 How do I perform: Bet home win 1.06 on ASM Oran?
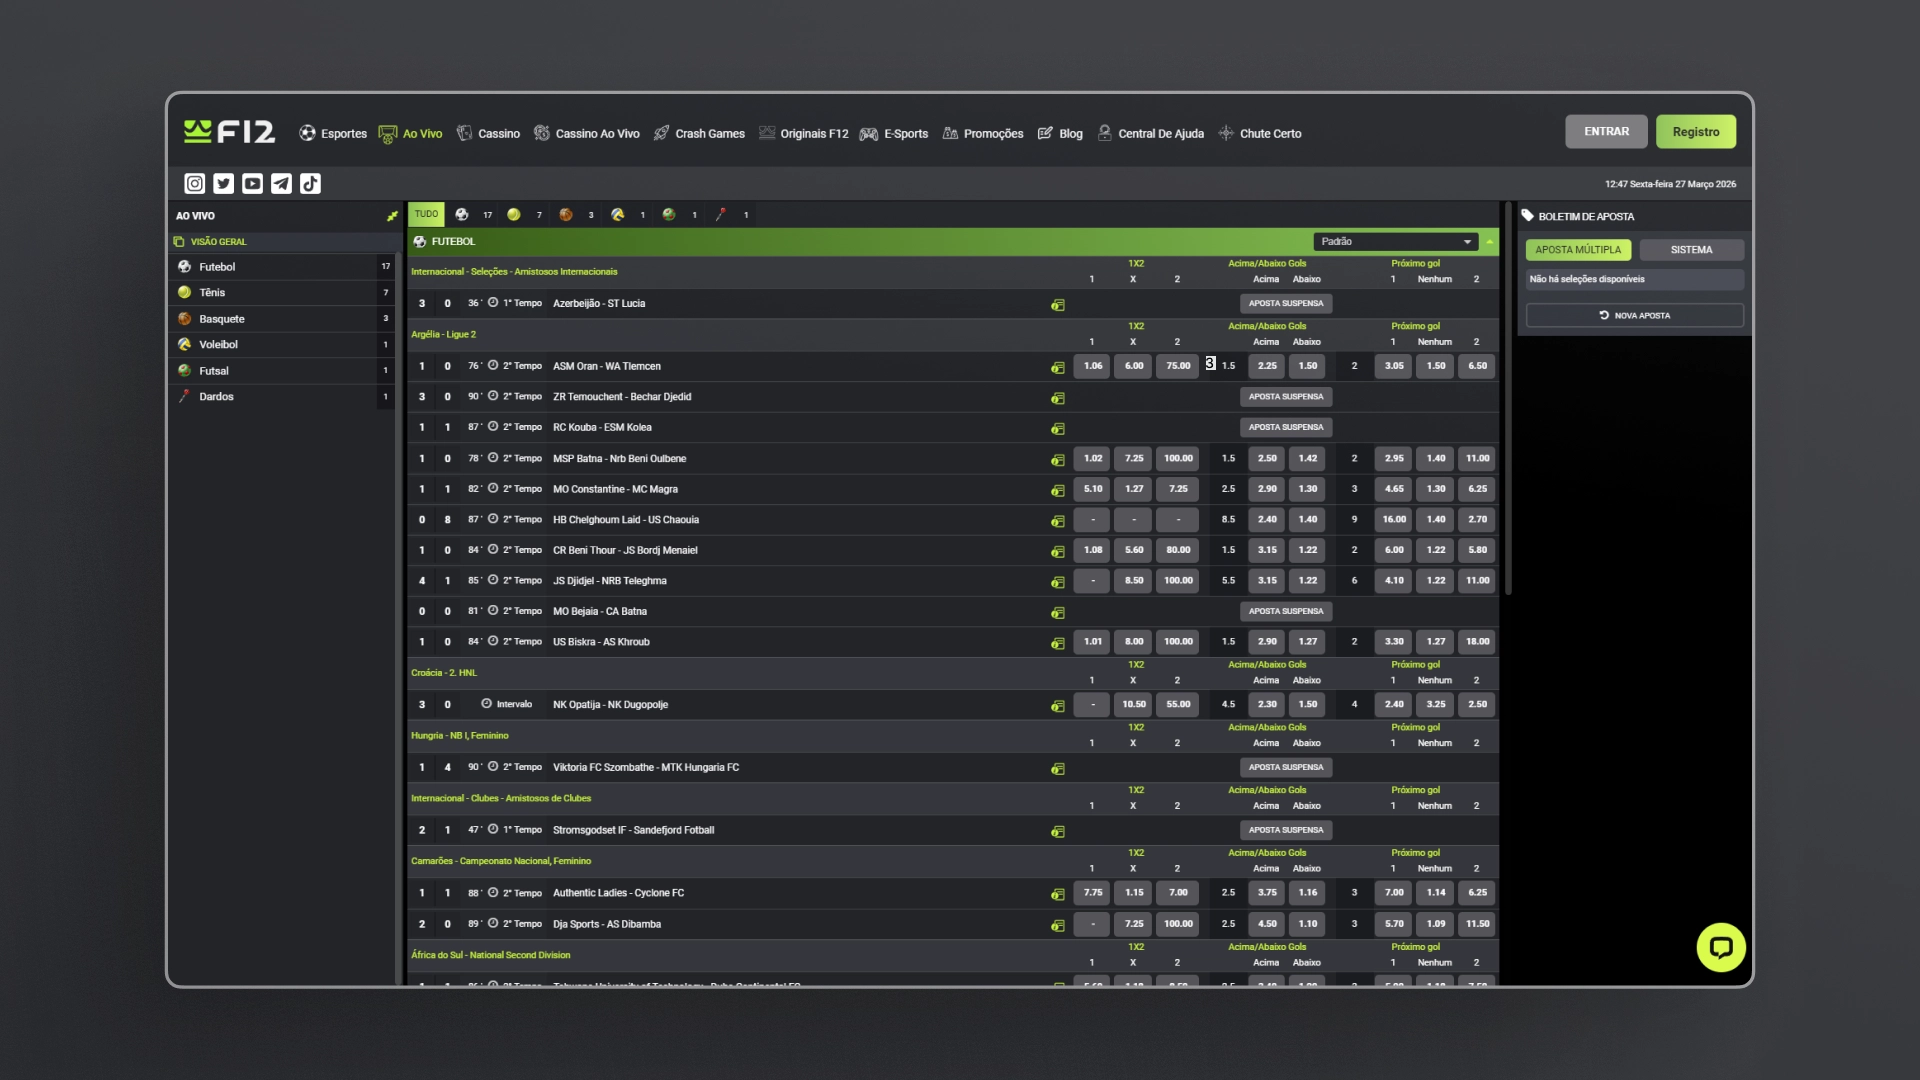coord(1092,366)
